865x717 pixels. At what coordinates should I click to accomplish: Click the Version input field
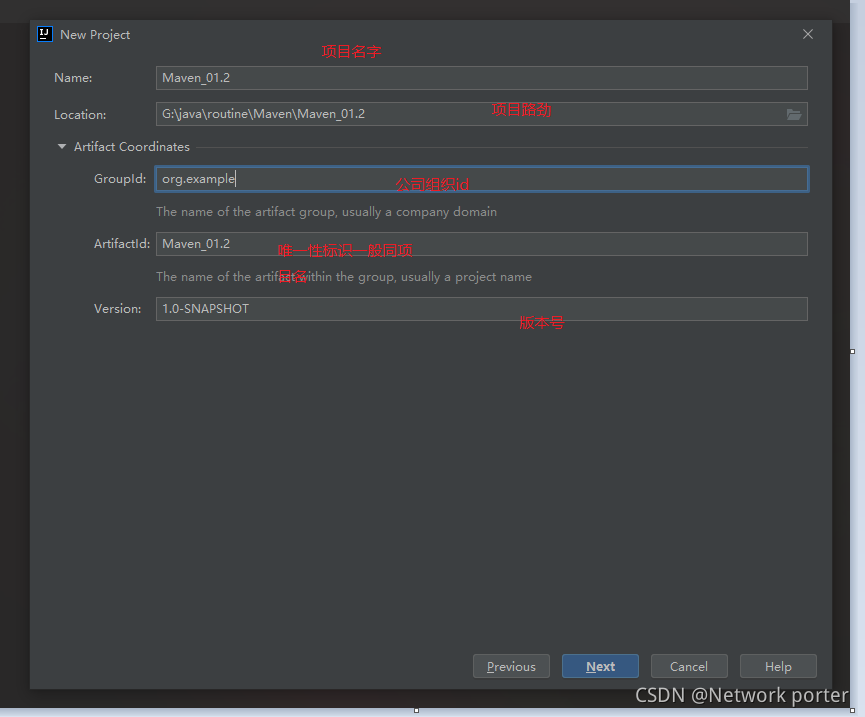(x=482, y=309)
